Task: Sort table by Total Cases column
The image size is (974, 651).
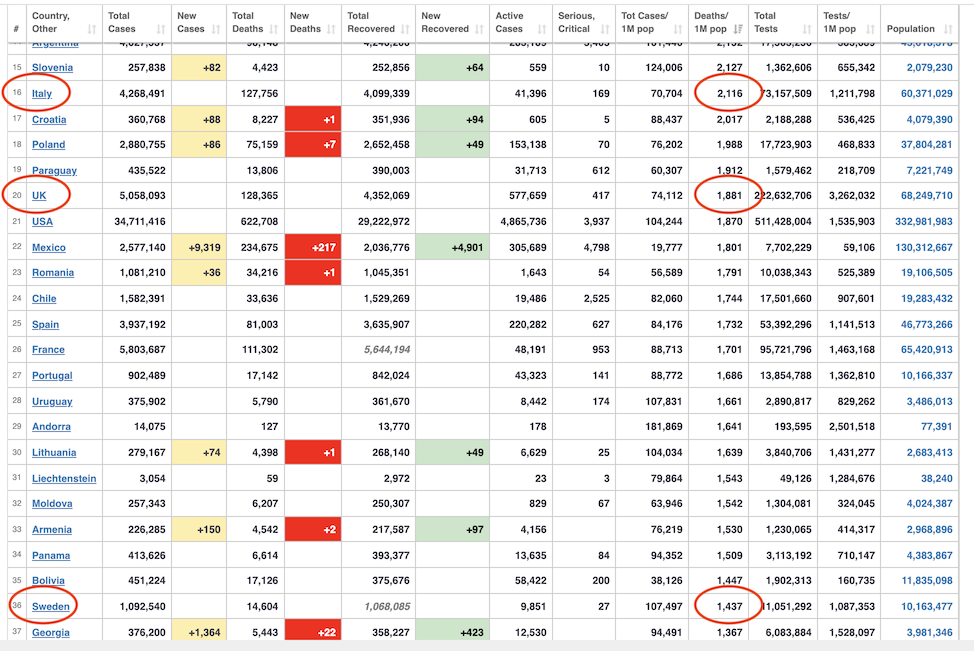Action: [137, 23]
